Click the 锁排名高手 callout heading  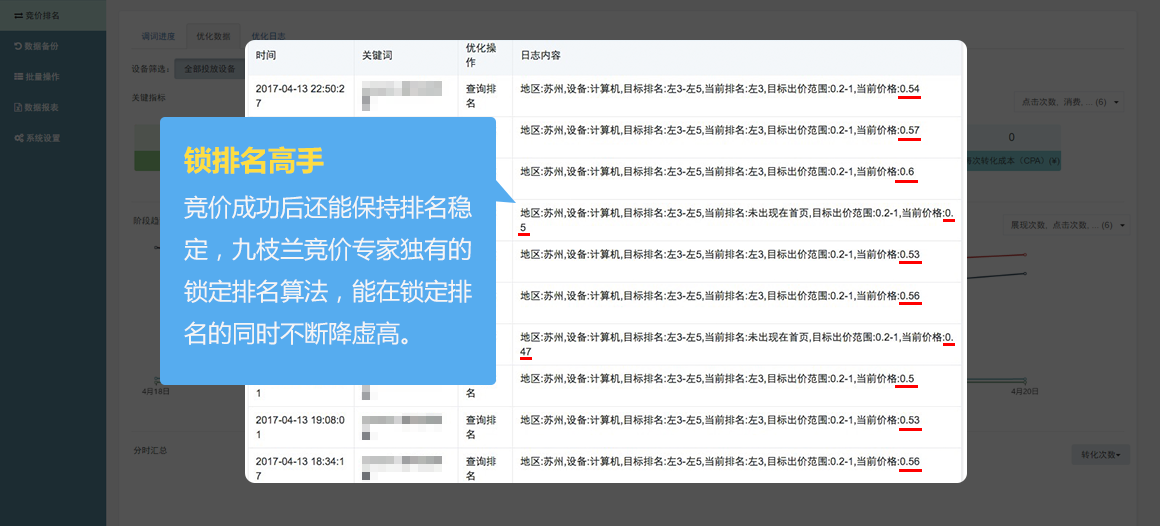coord(254,161)
